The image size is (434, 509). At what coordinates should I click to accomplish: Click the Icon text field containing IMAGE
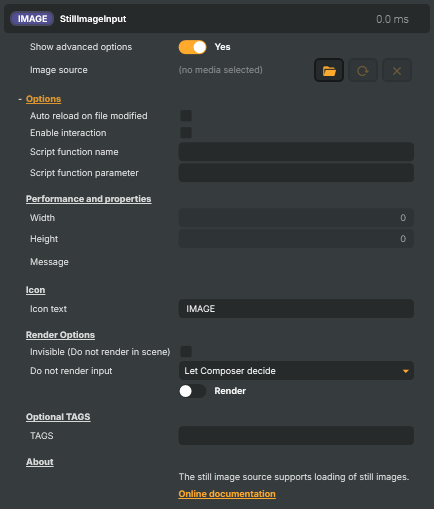click(296, 309)
